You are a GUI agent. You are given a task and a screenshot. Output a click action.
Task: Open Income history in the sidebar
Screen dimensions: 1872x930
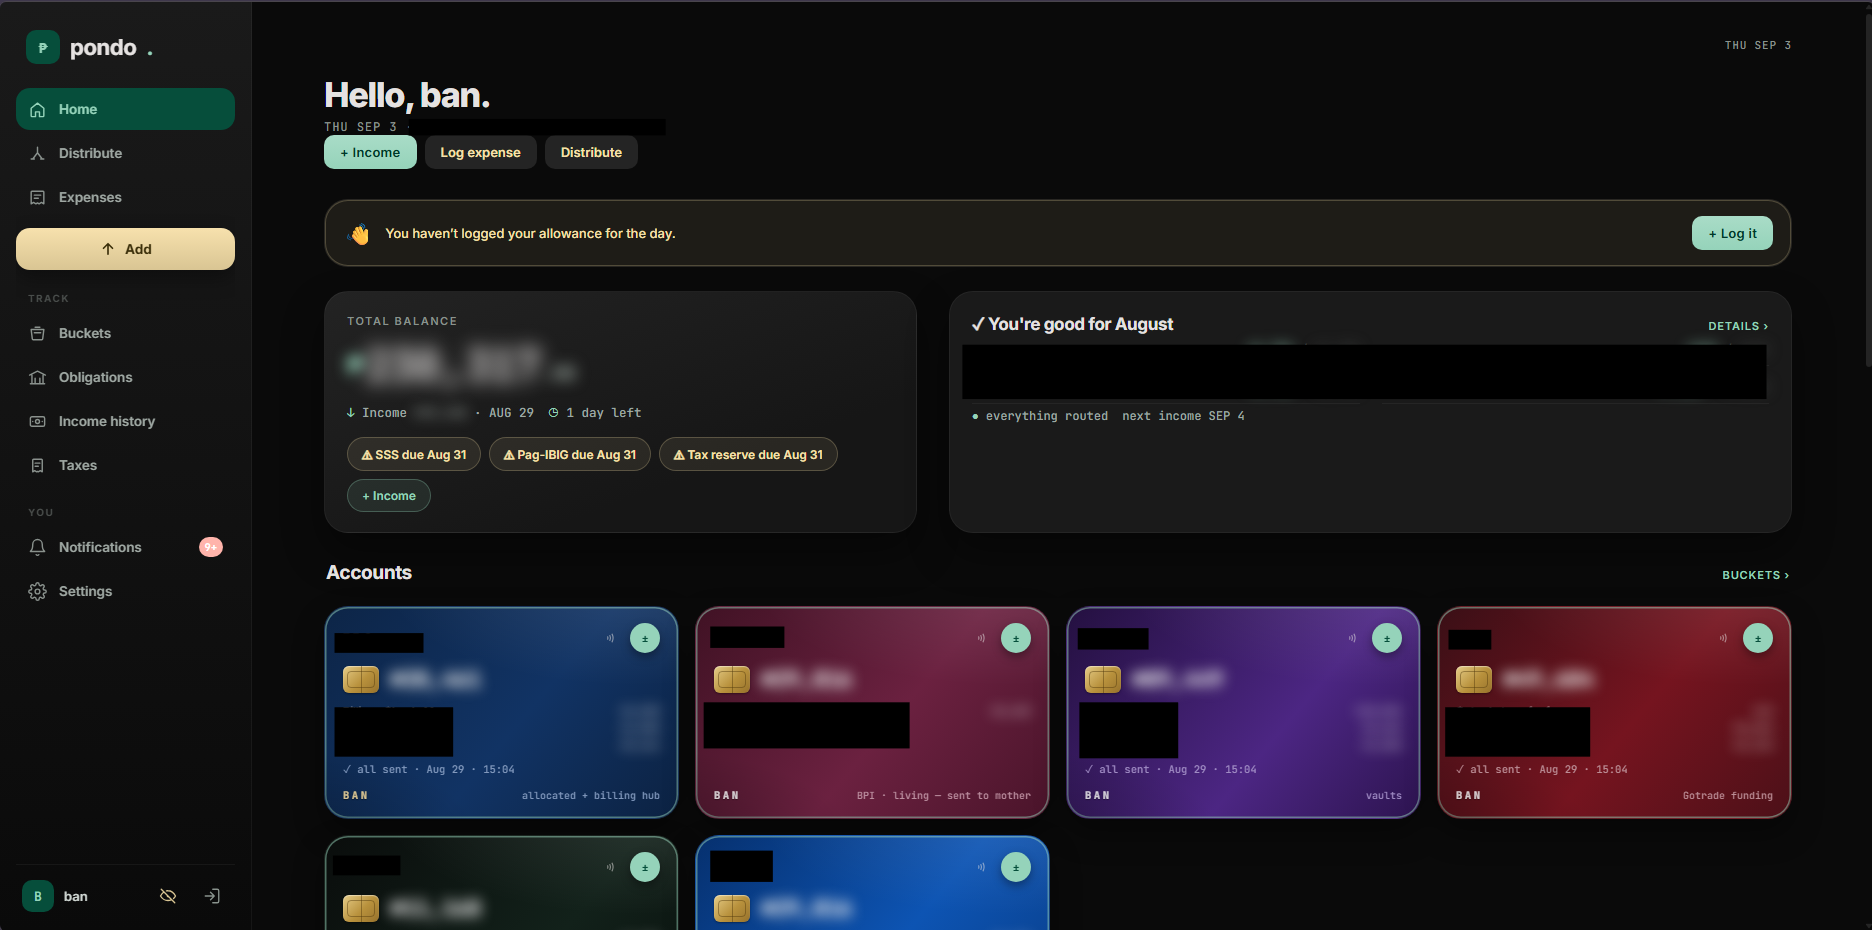click(x=125, y=421)
